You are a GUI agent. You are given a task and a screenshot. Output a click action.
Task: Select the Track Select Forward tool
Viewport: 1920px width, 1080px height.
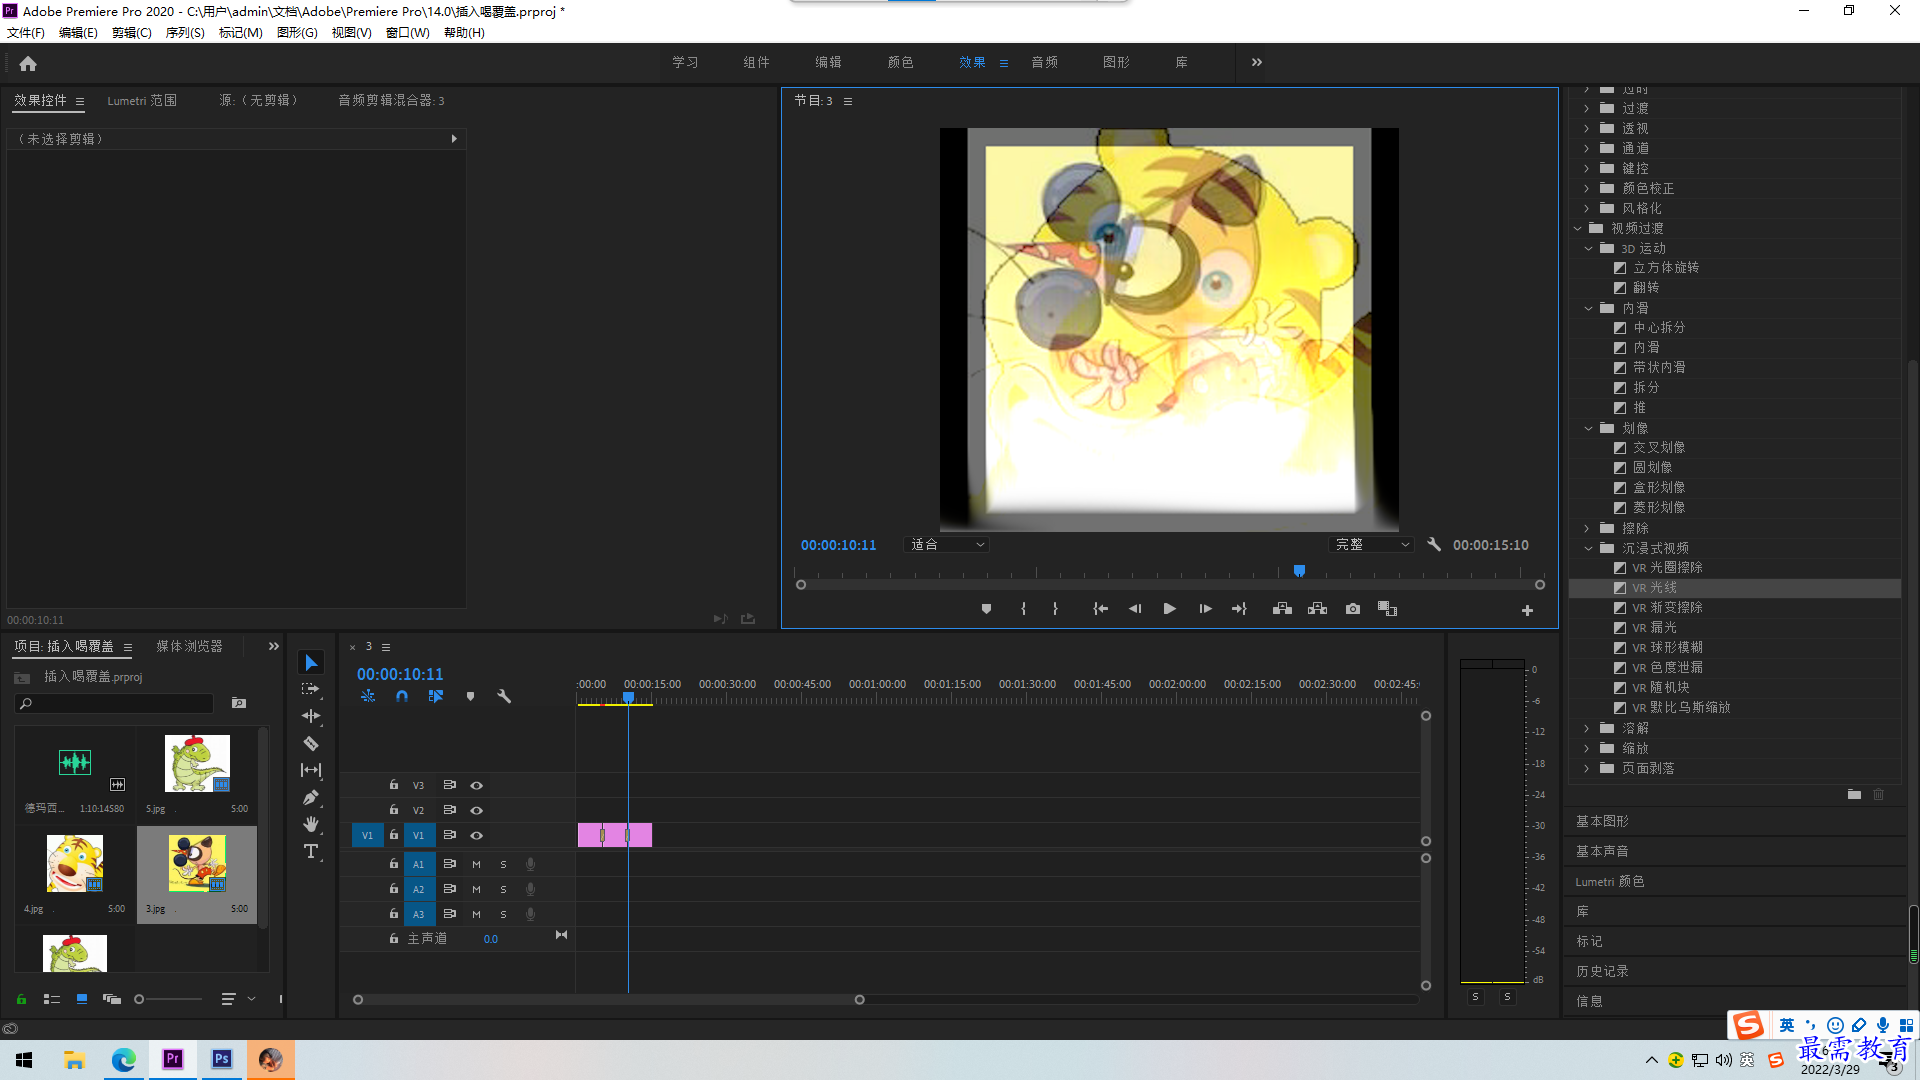[x=311, y=689]
